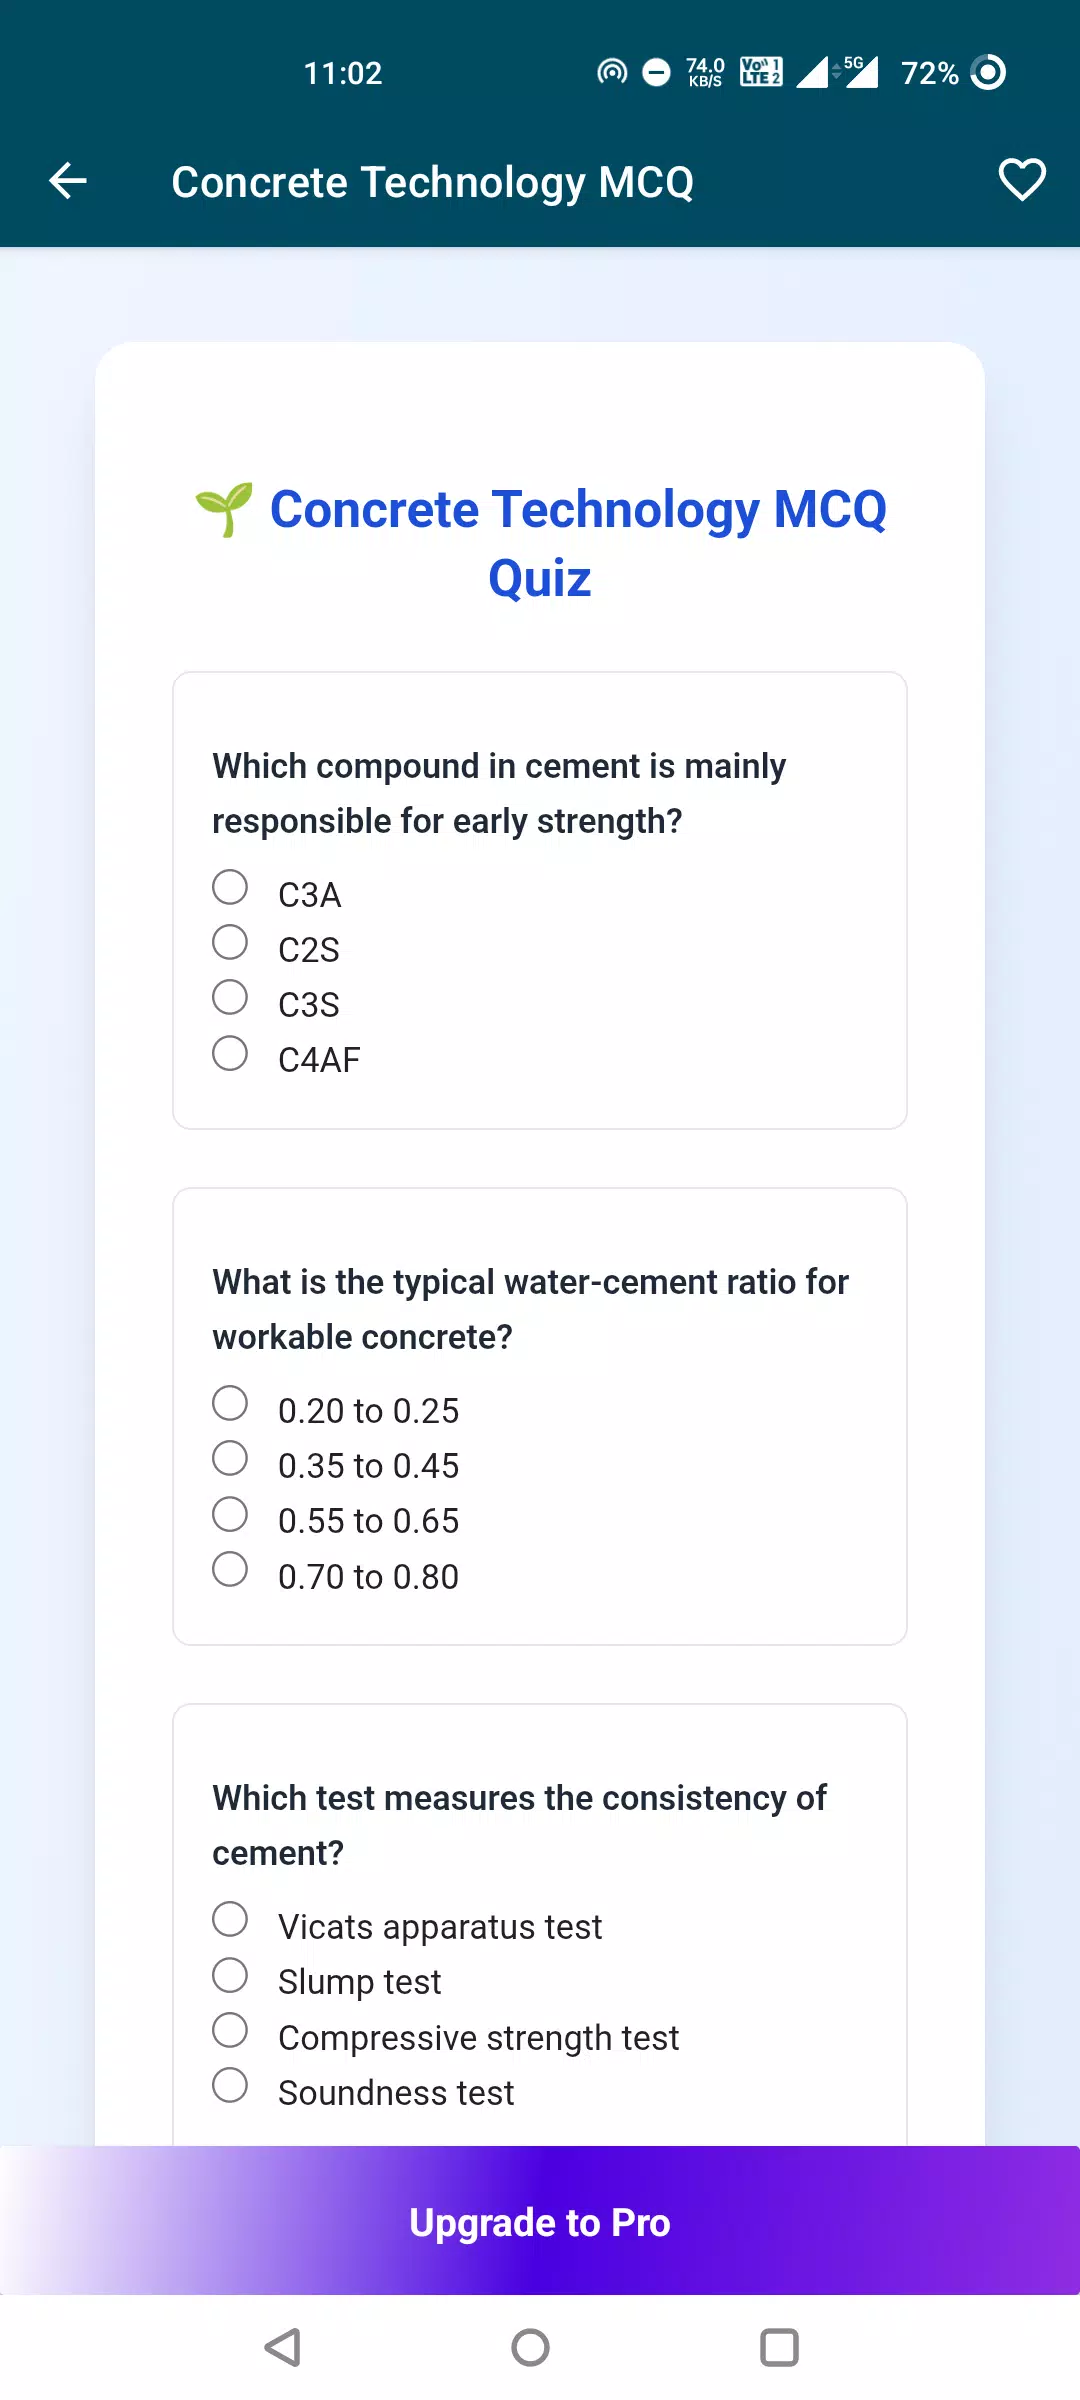Choose the Soundness test option

(x=230, y=2085)
